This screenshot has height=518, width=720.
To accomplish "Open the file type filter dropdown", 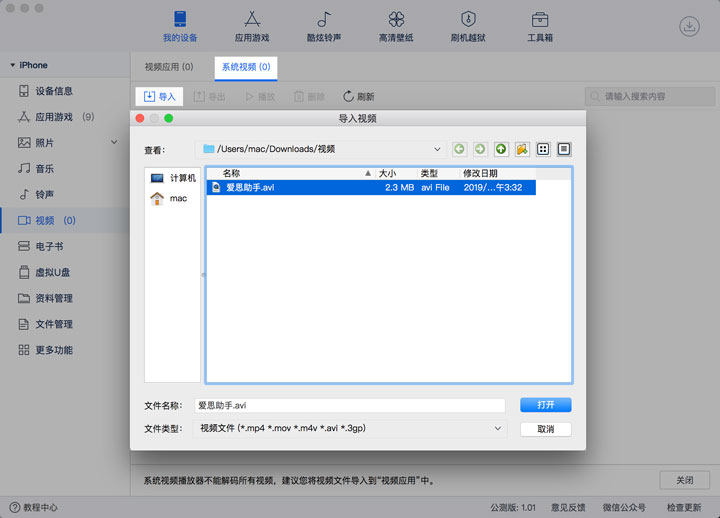I will pyautogui.click(x=350, y=428).
